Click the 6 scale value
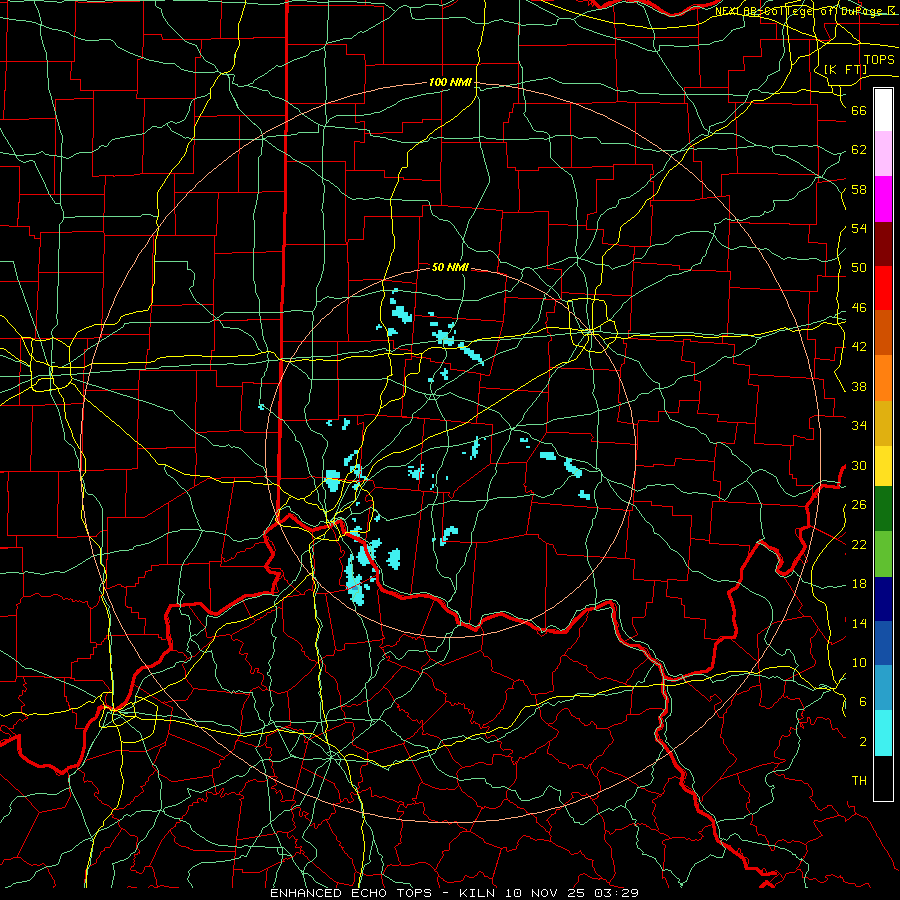This screenshot has width=900, height=900. click(x=862, y=702)
